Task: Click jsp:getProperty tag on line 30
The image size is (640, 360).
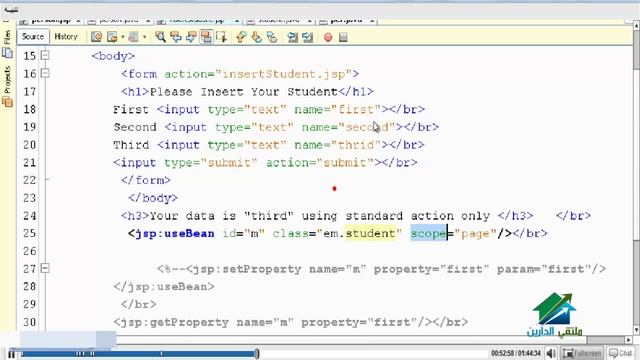Action: click(x=273, y=322)
